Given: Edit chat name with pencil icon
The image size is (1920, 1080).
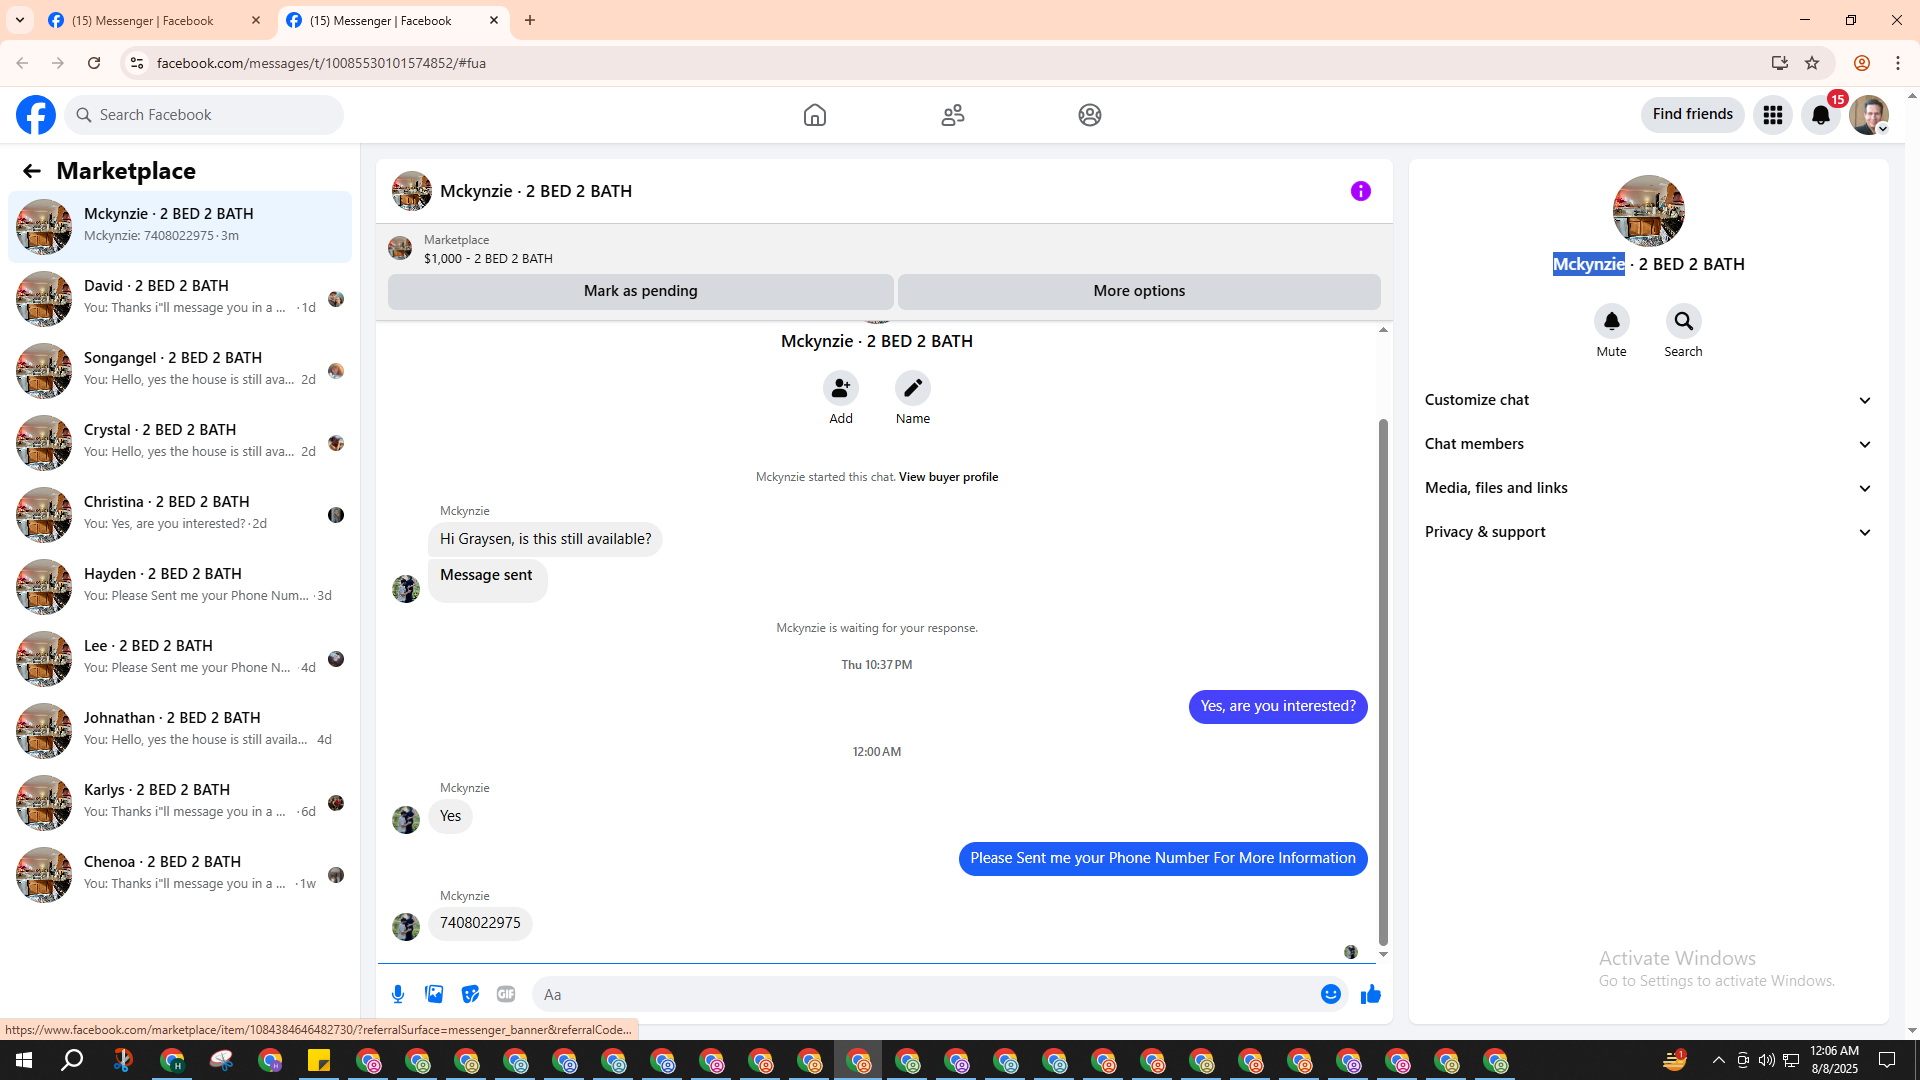Looking at the screenshot, I should [912, 388].
